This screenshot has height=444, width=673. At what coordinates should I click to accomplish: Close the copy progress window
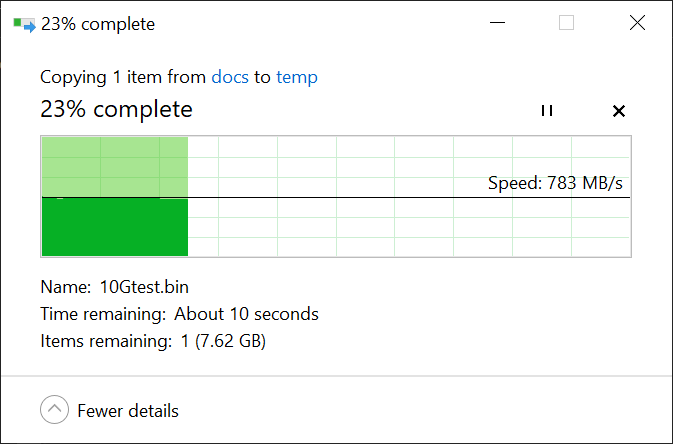[x=637, y=23]
